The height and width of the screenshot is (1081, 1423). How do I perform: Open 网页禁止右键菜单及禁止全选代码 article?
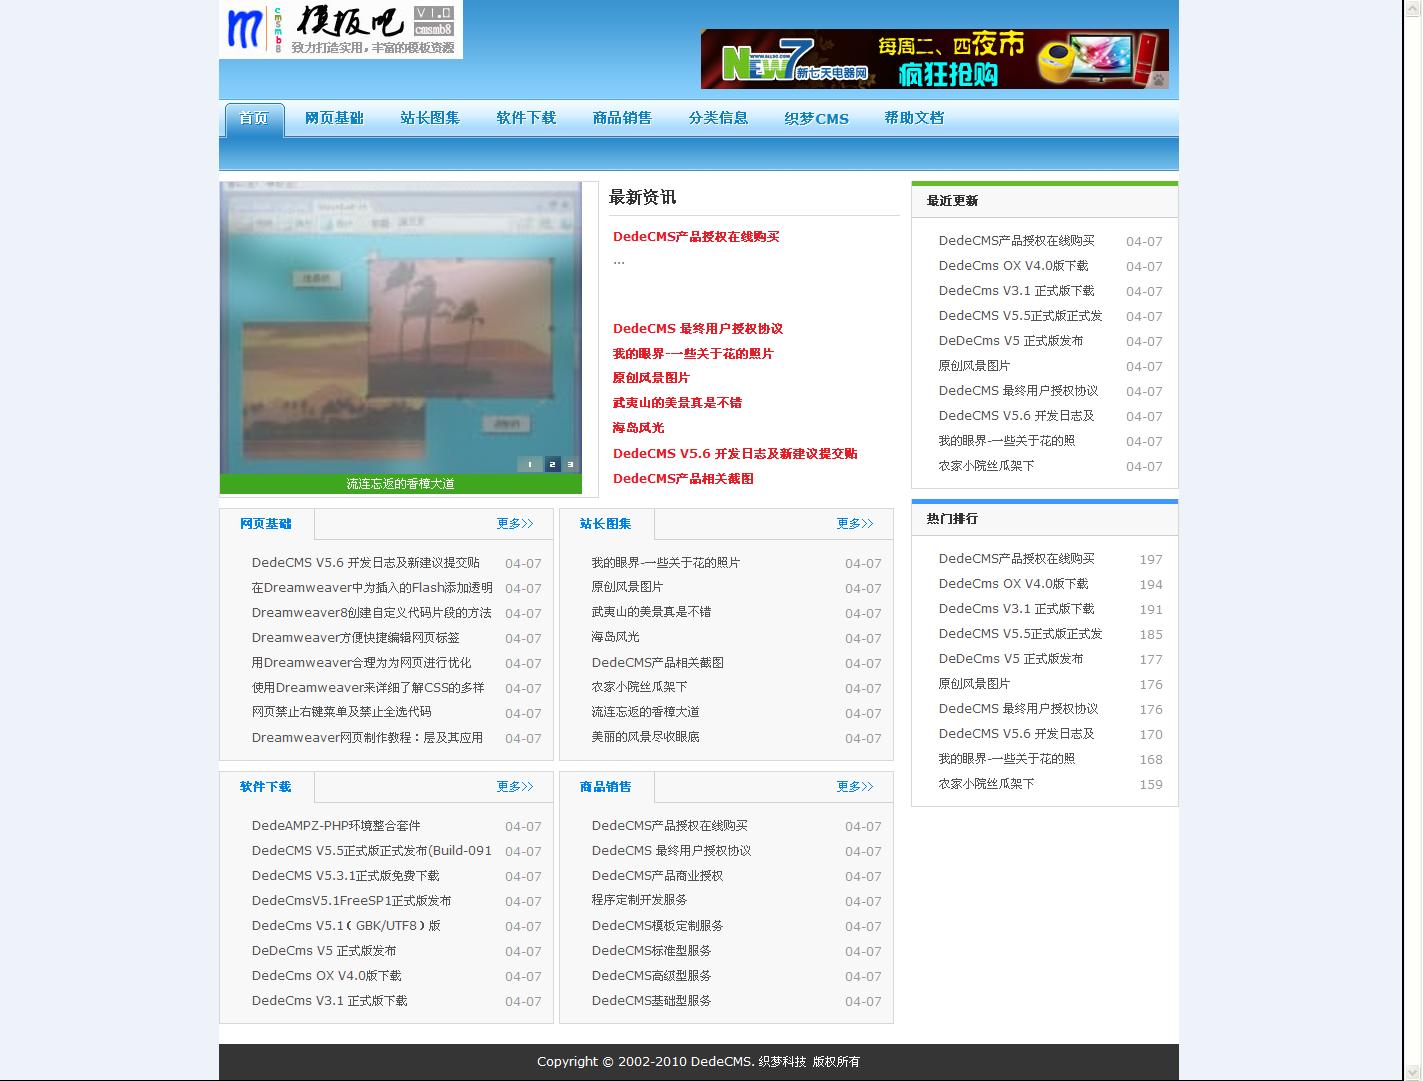pyautogui.click(x=342, y=712)
